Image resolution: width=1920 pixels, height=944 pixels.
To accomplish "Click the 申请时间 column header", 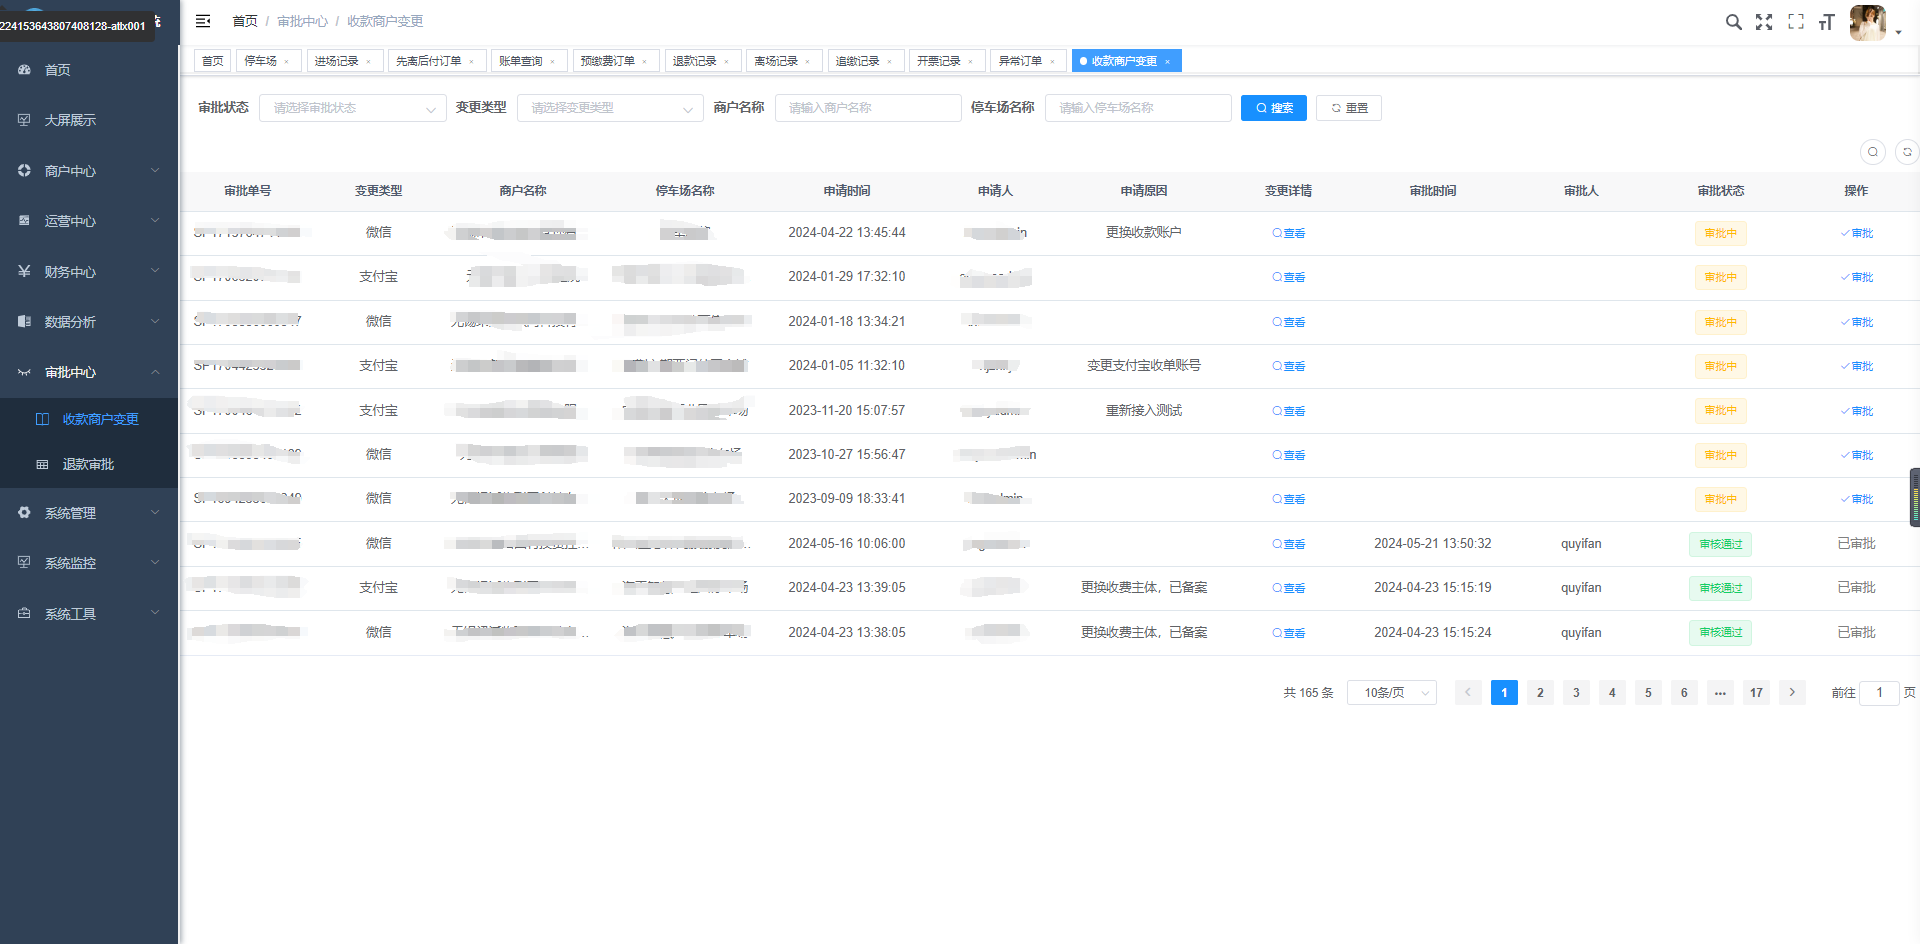I will point(847,191).
